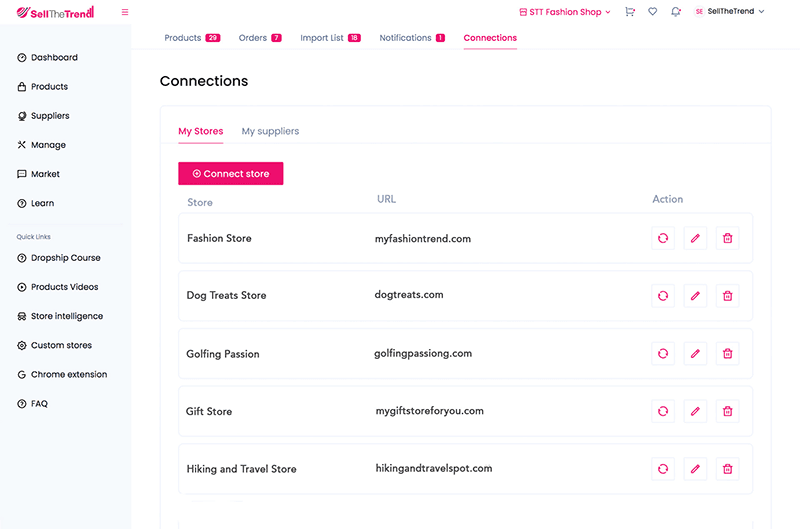
Task: Open the SellTheTrend account menu
Action: tap(730, 12)
